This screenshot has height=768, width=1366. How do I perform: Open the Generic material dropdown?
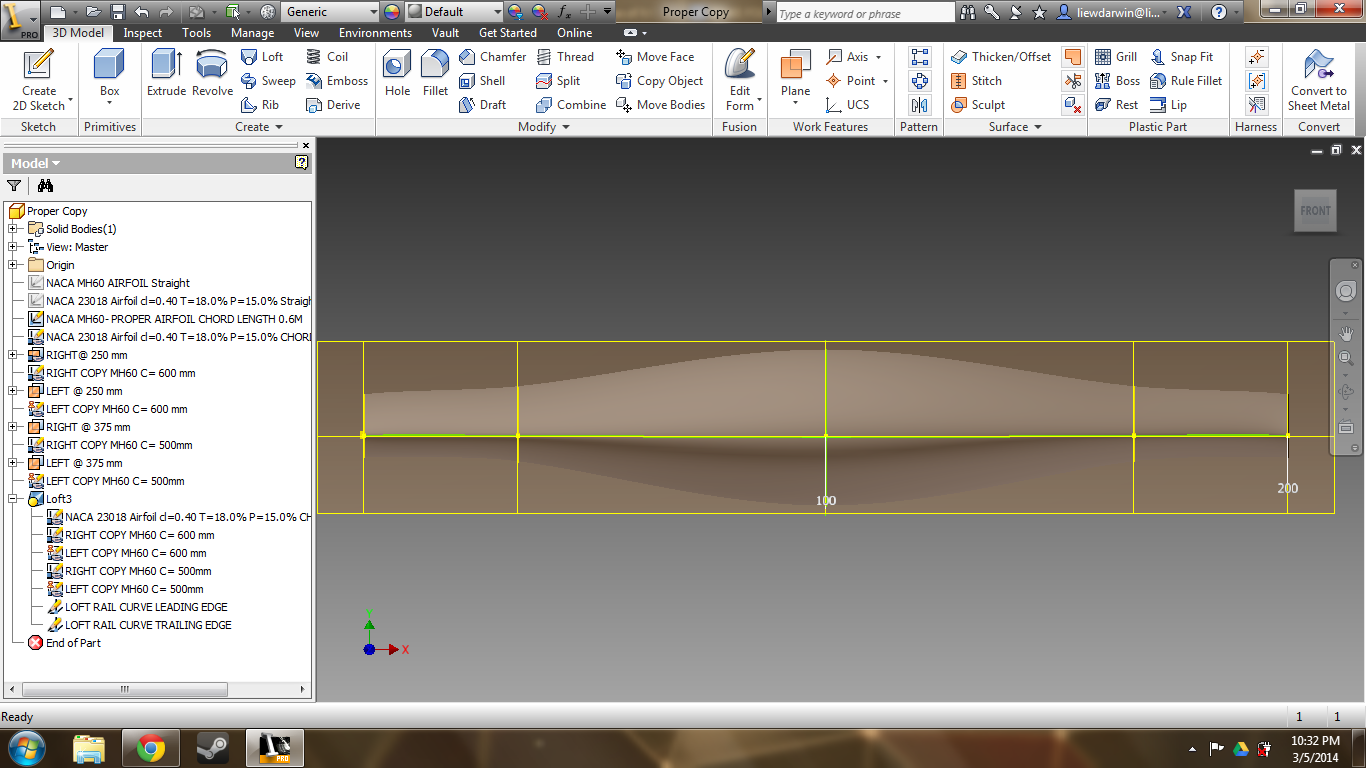[x=330, y=11]
